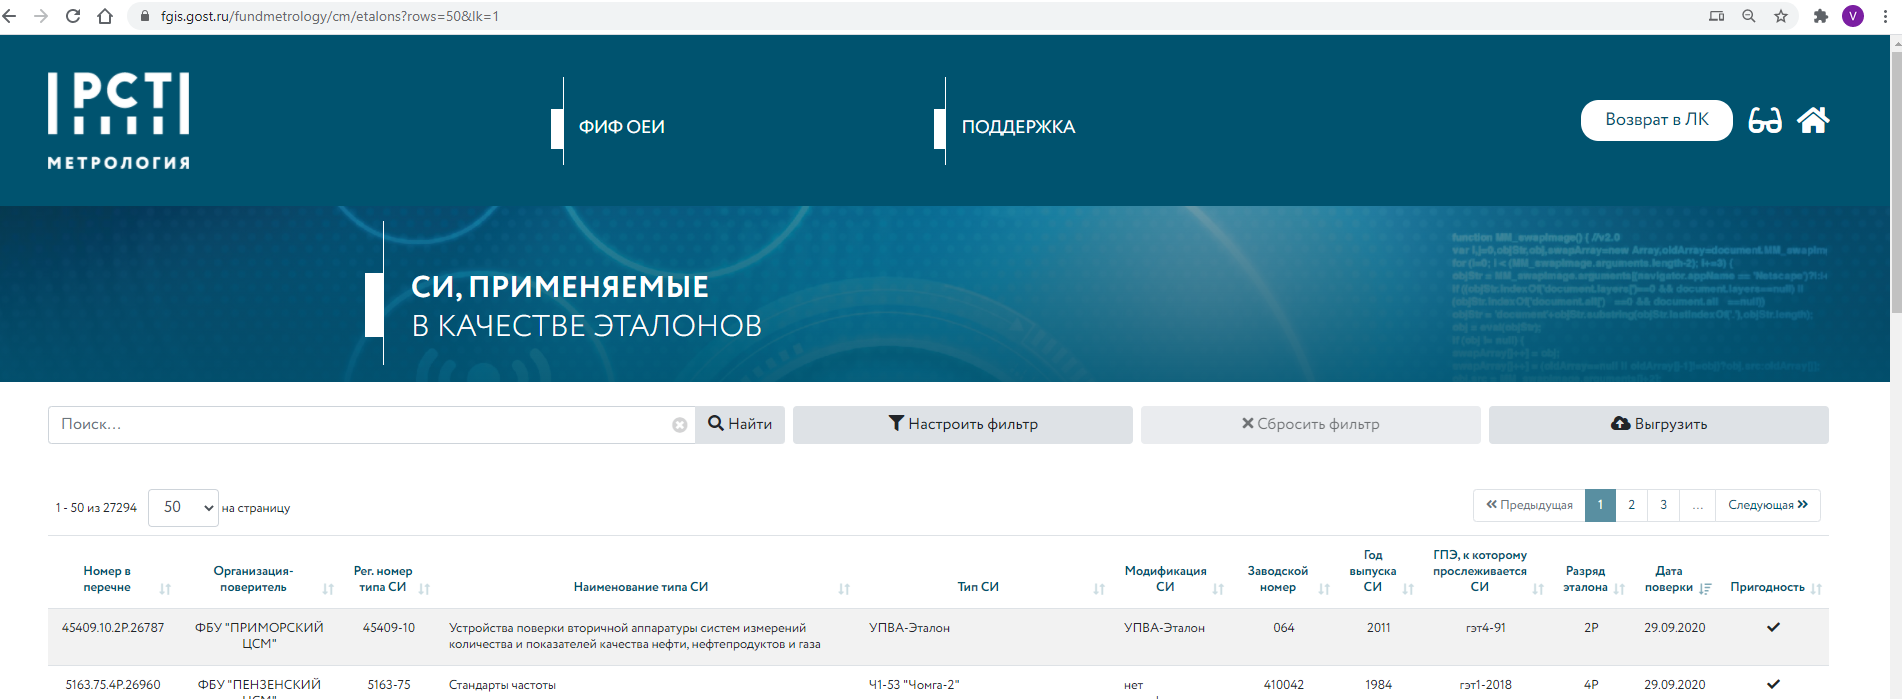
Task: Click the home icon in header
Action: pos(1813,120)
